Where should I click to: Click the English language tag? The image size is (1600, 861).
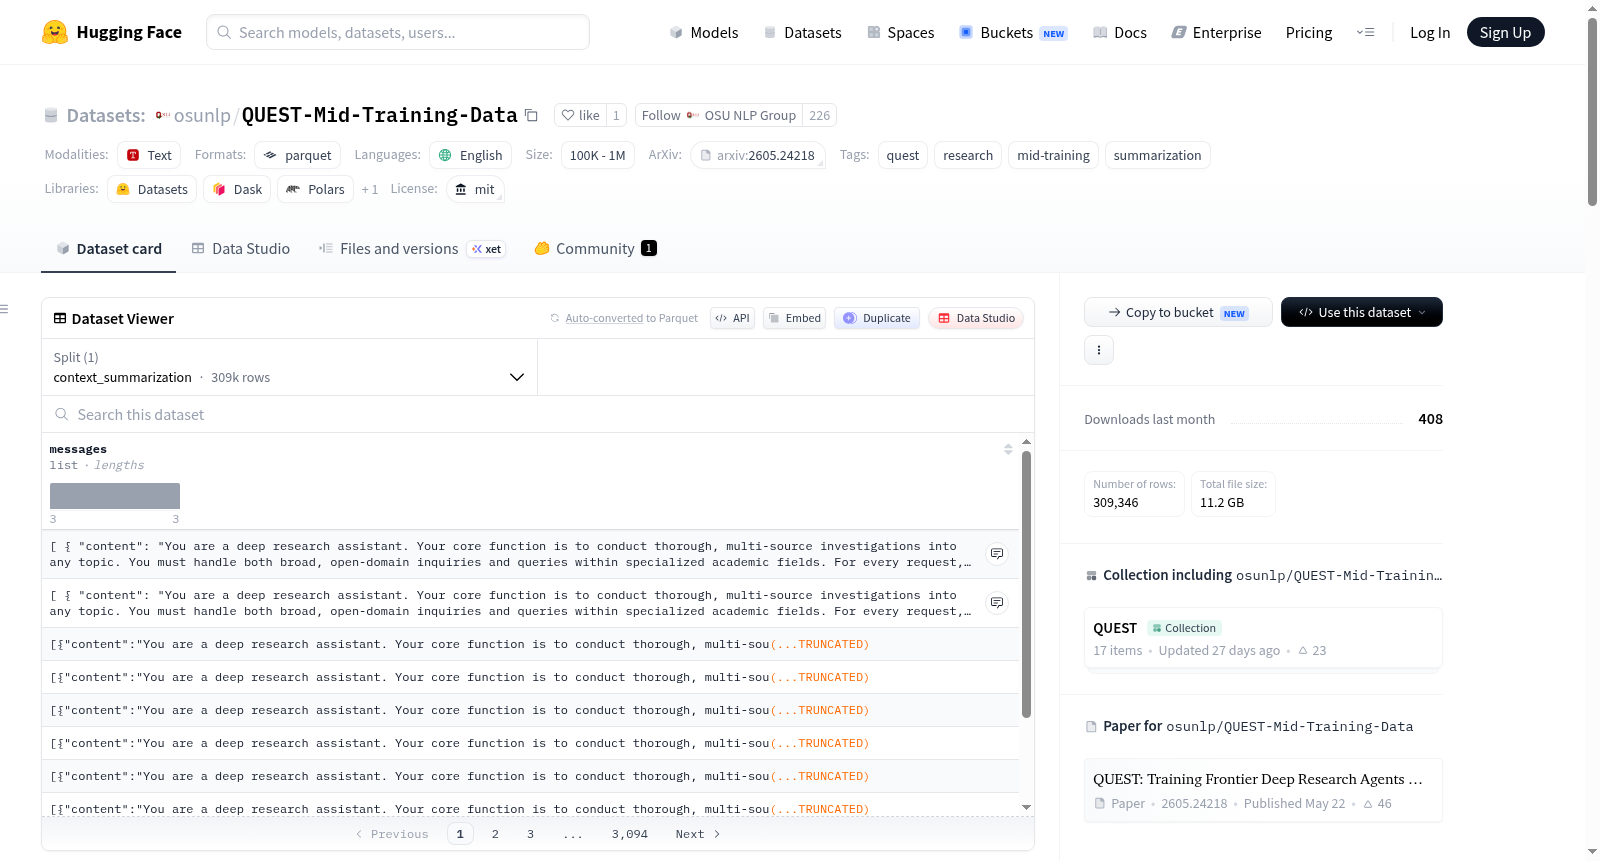coord(471,156)
